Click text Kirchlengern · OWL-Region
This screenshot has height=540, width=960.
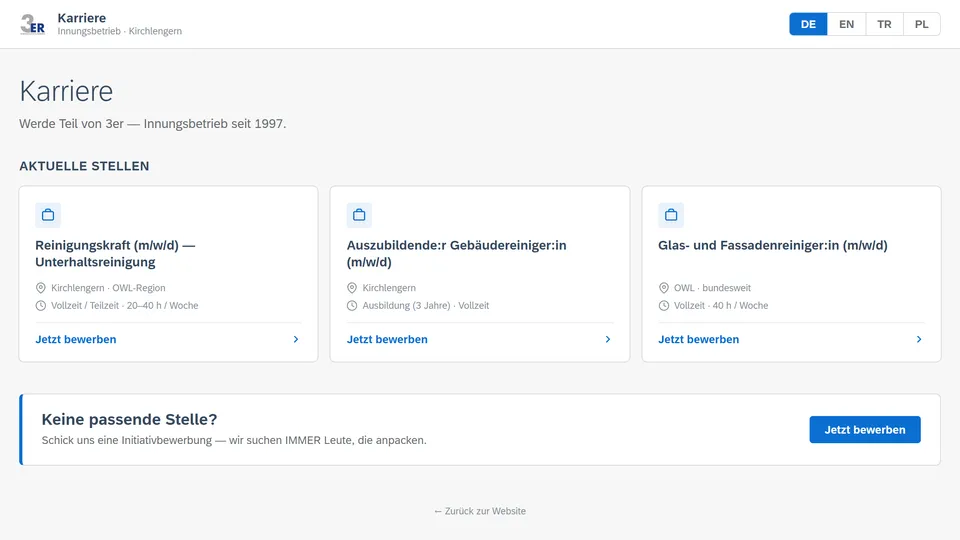(108, 288)
